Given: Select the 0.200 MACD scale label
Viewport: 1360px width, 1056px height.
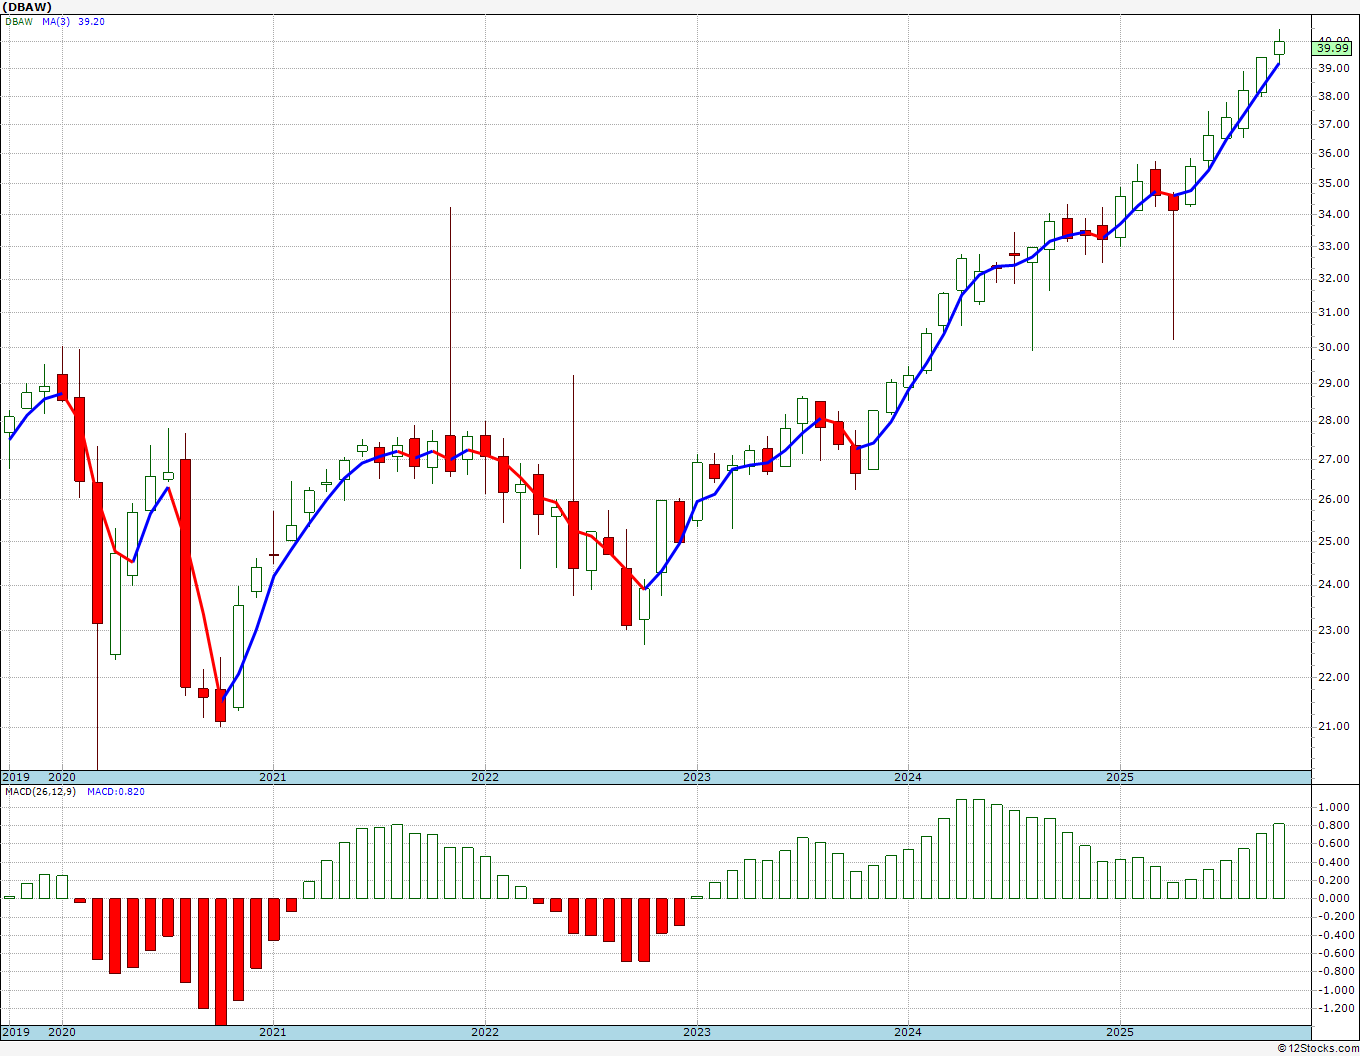Looking at the screenshot, I should tap(1334, 880).
